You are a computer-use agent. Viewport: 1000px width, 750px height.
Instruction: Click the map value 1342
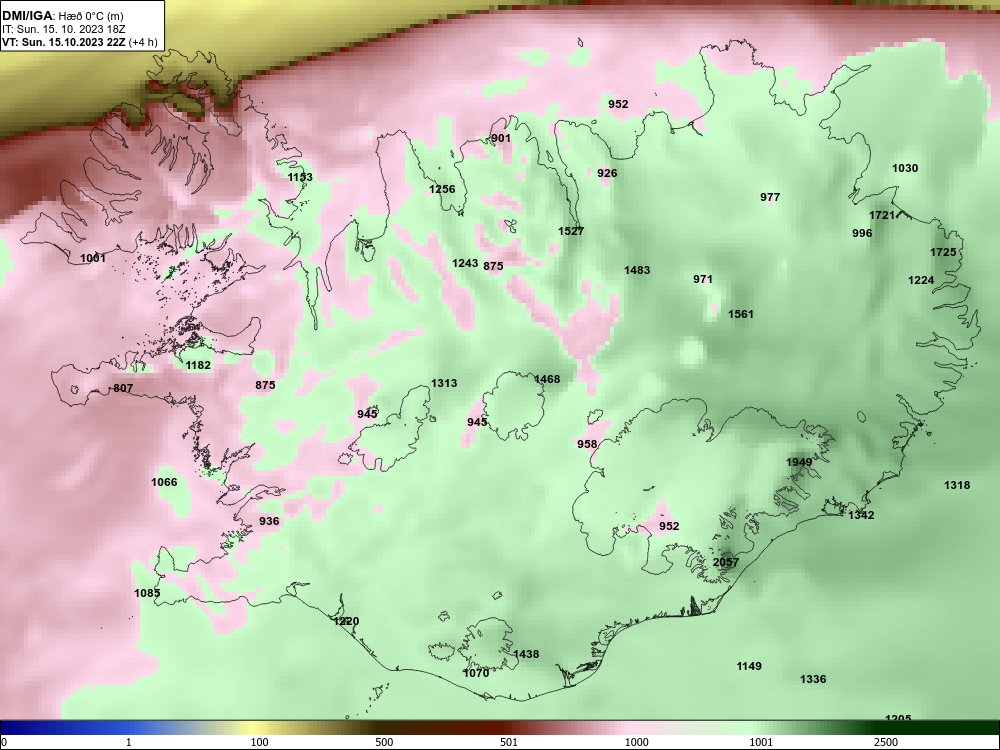click(x=861, y=515)
